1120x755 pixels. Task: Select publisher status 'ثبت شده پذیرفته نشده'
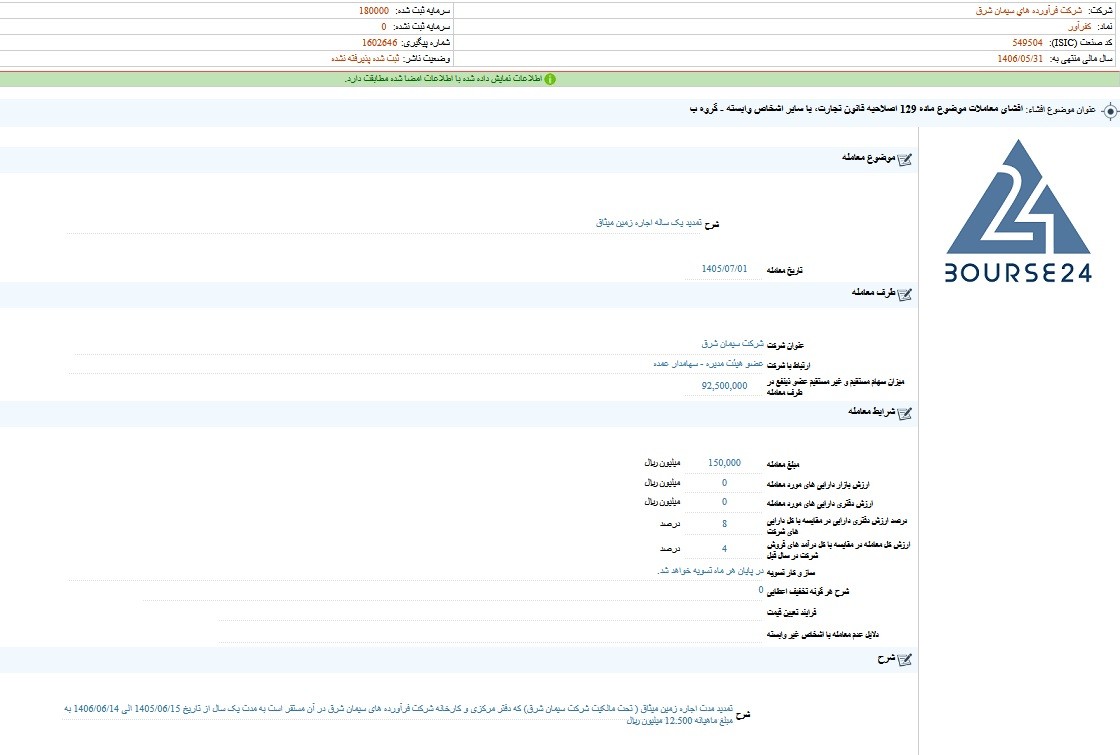click(365, 59)
